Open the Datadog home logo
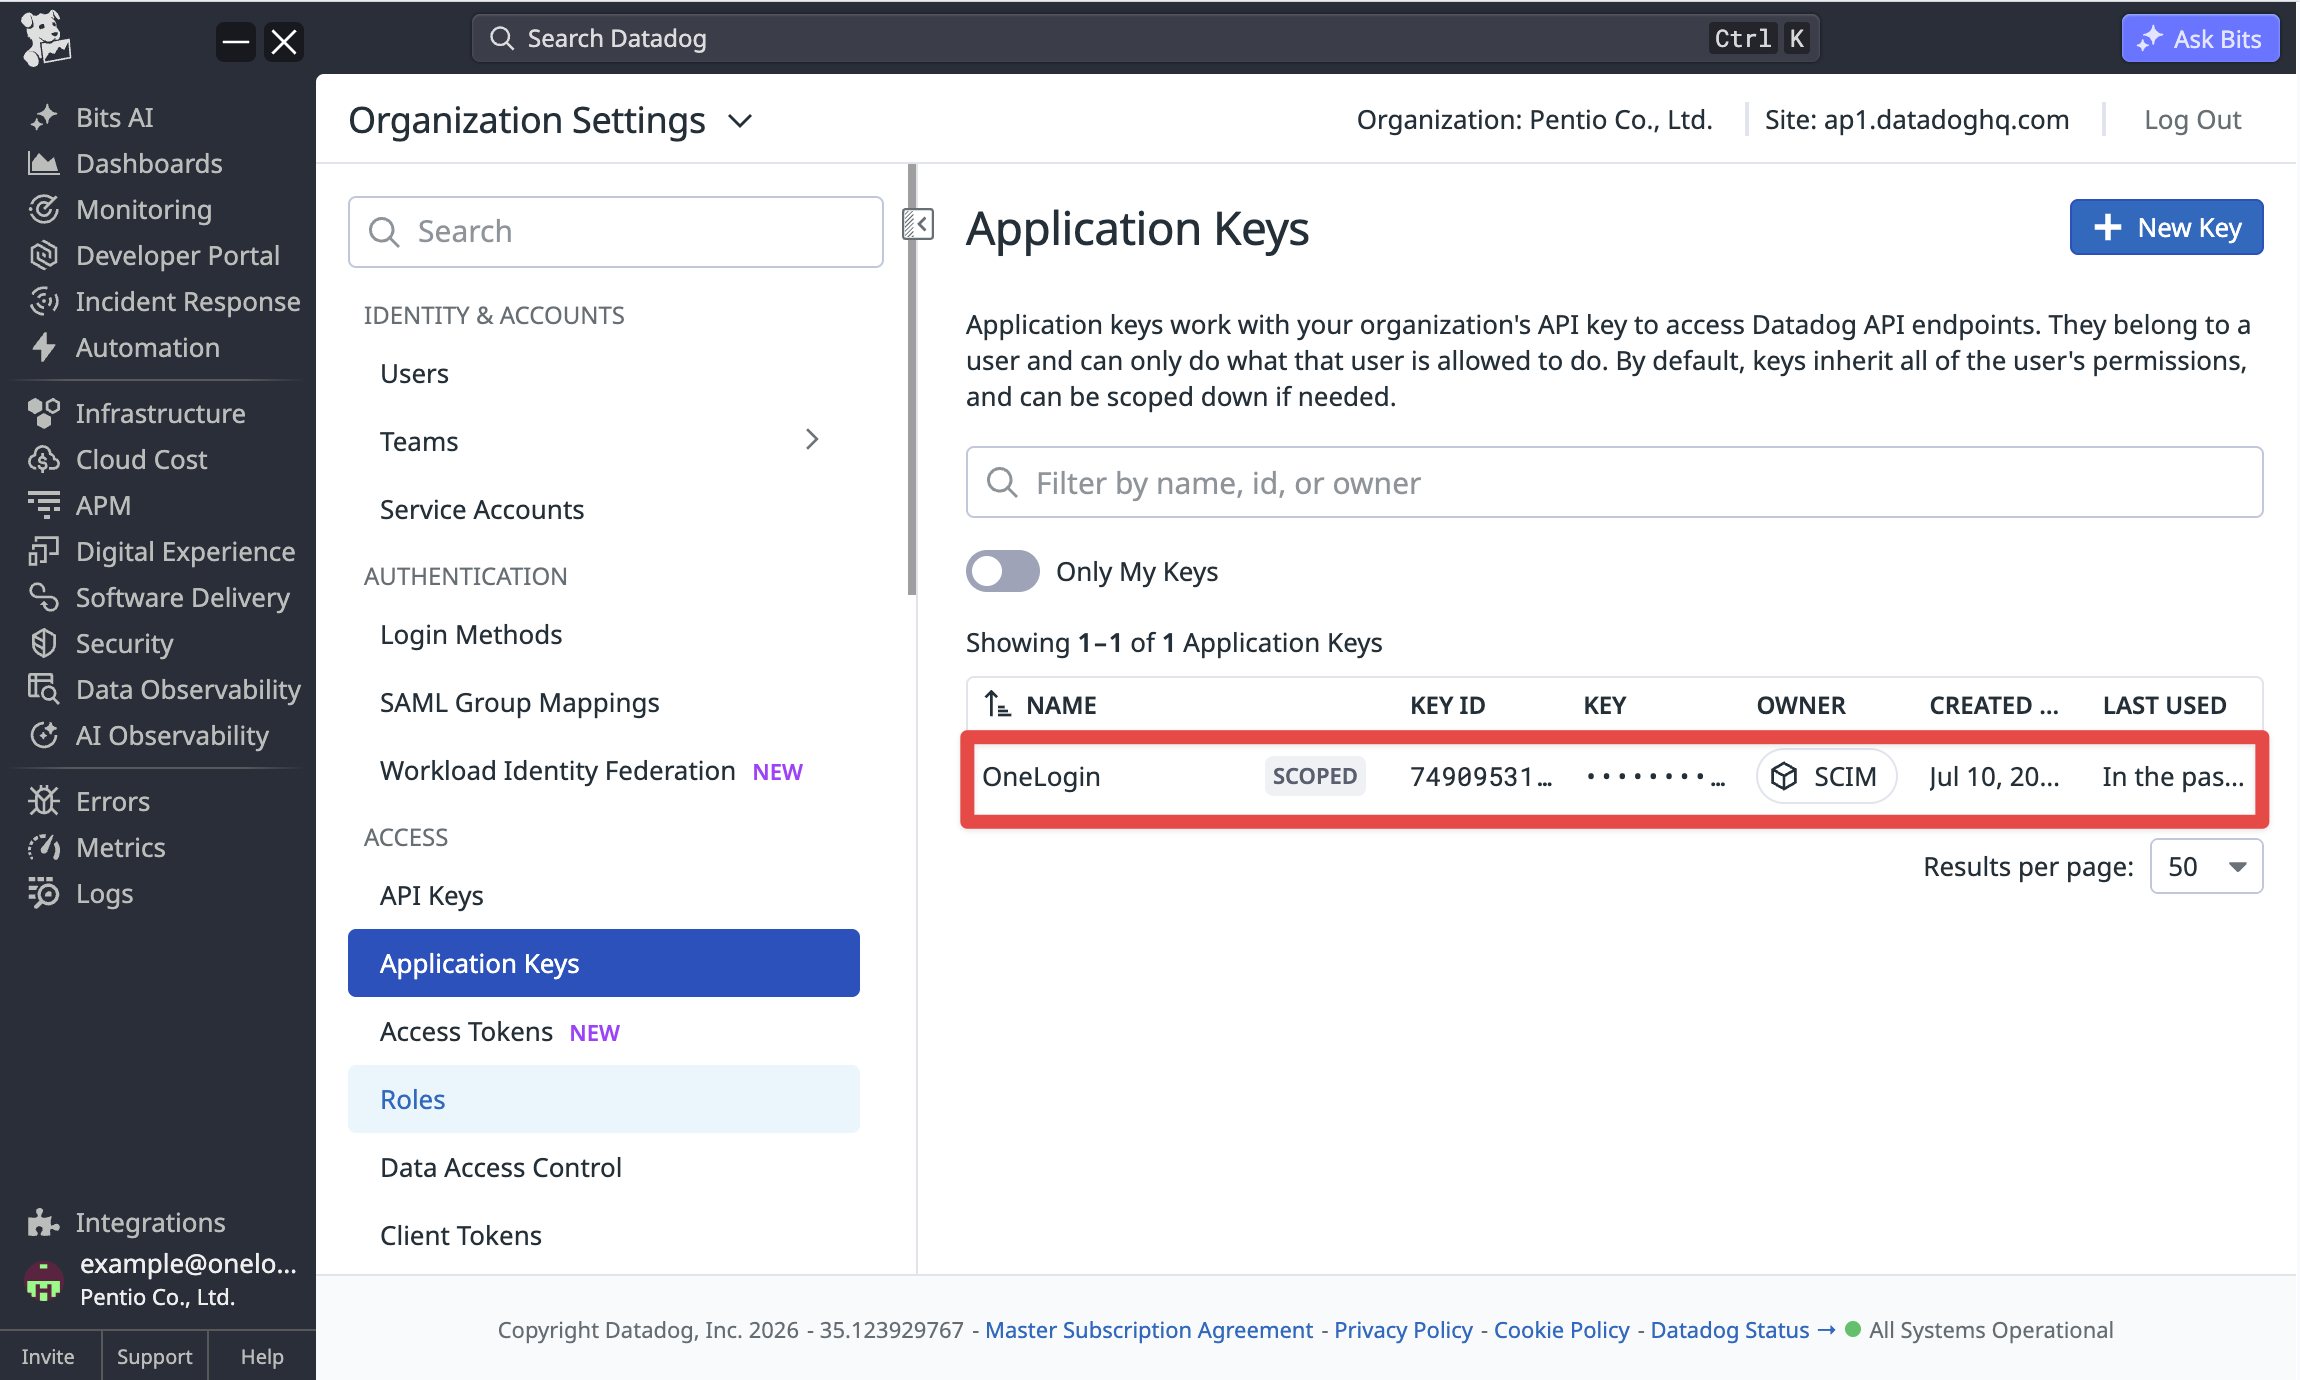Viewport: 2300px width, 1380px height. (x=46, y=39)
